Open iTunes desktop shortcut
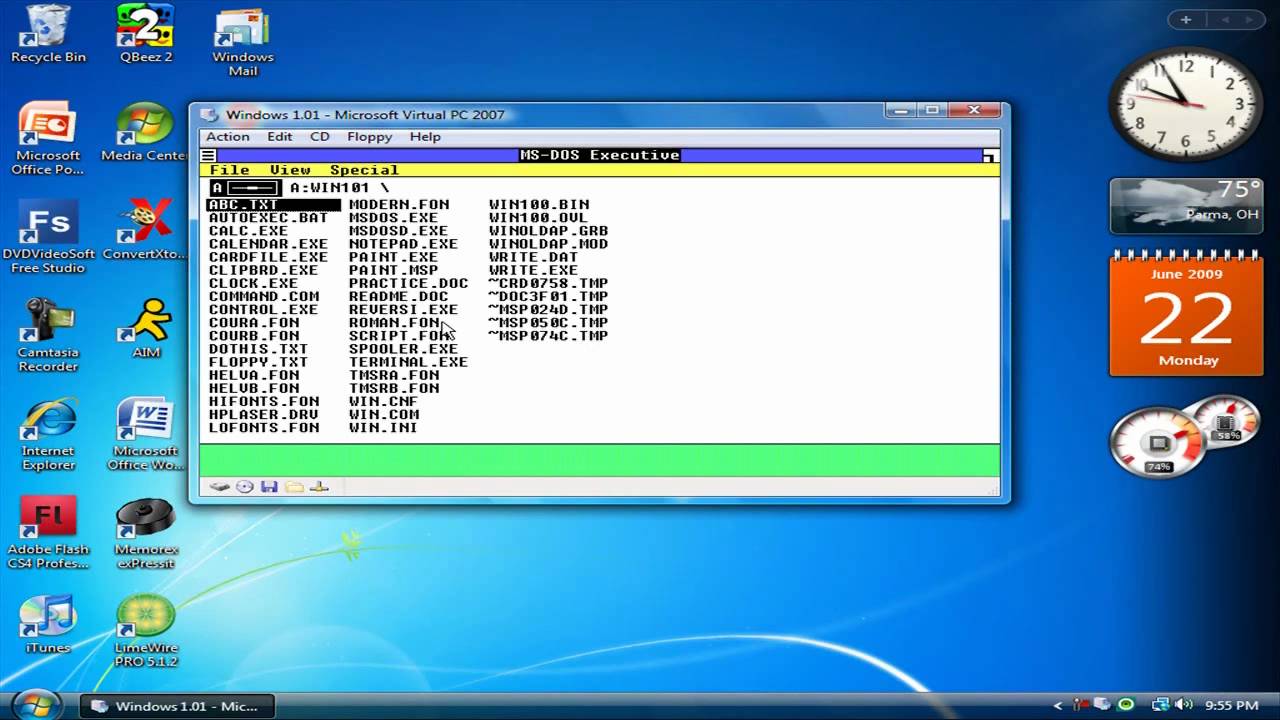The height and width of the screenshot is (720, 1280). [48, 624]
